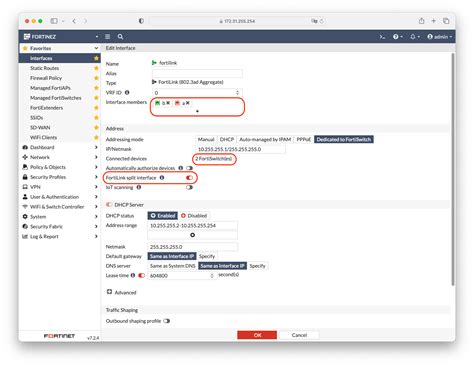Toggle FortiLink split interface

tap(189, 178)
